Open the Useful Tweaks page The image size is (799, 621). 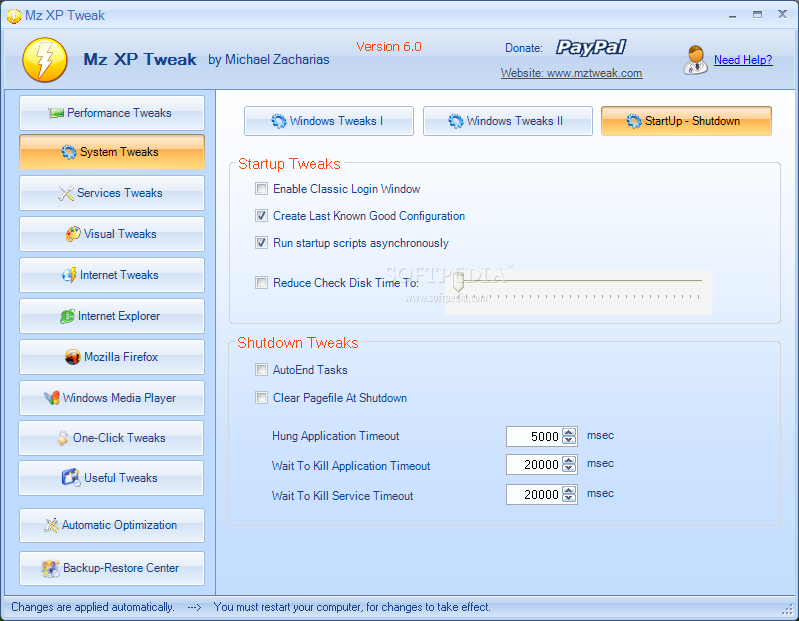pos(111,478)
